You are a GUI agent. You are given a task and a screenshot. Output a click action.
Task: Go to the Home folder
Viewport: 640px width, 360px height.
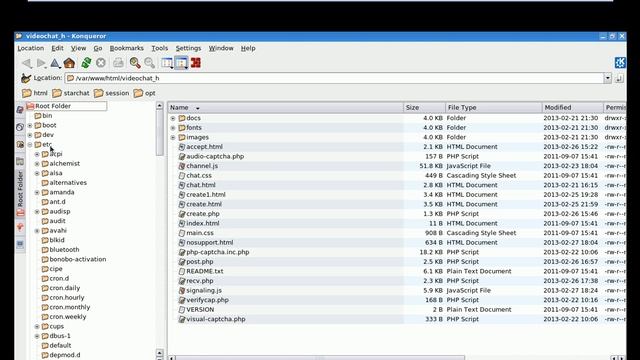click(x=69, y=63)
